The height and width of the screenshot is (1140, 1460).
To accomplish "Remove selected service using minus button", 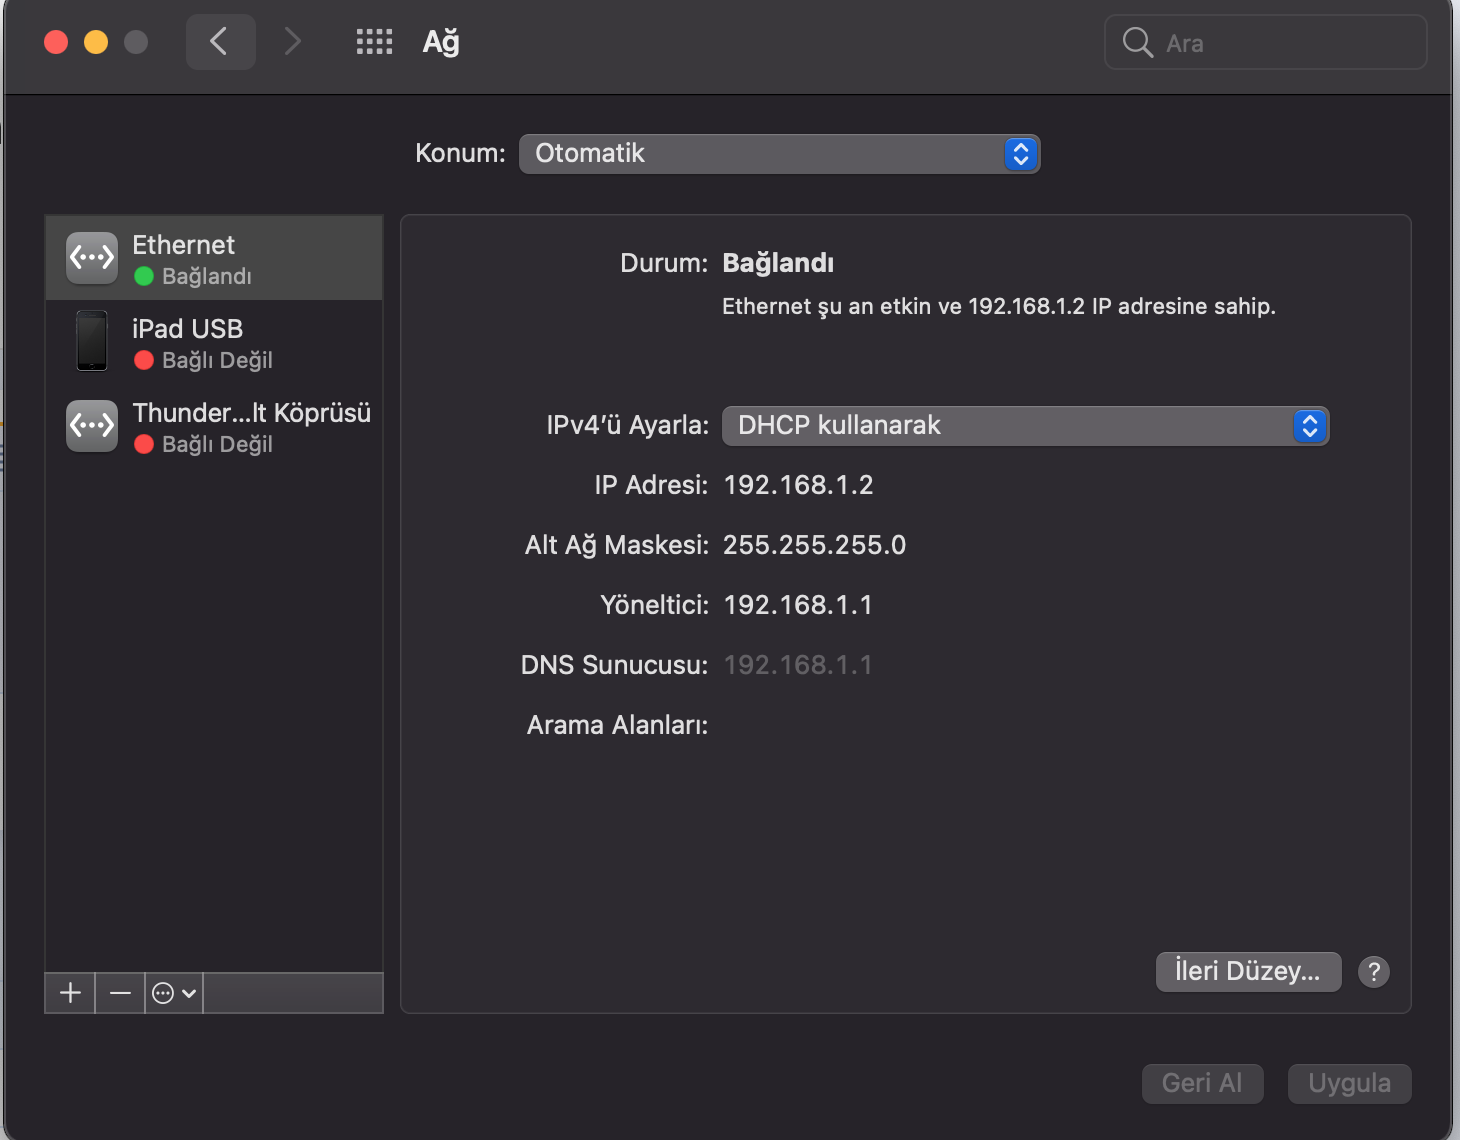I will 119,992.
